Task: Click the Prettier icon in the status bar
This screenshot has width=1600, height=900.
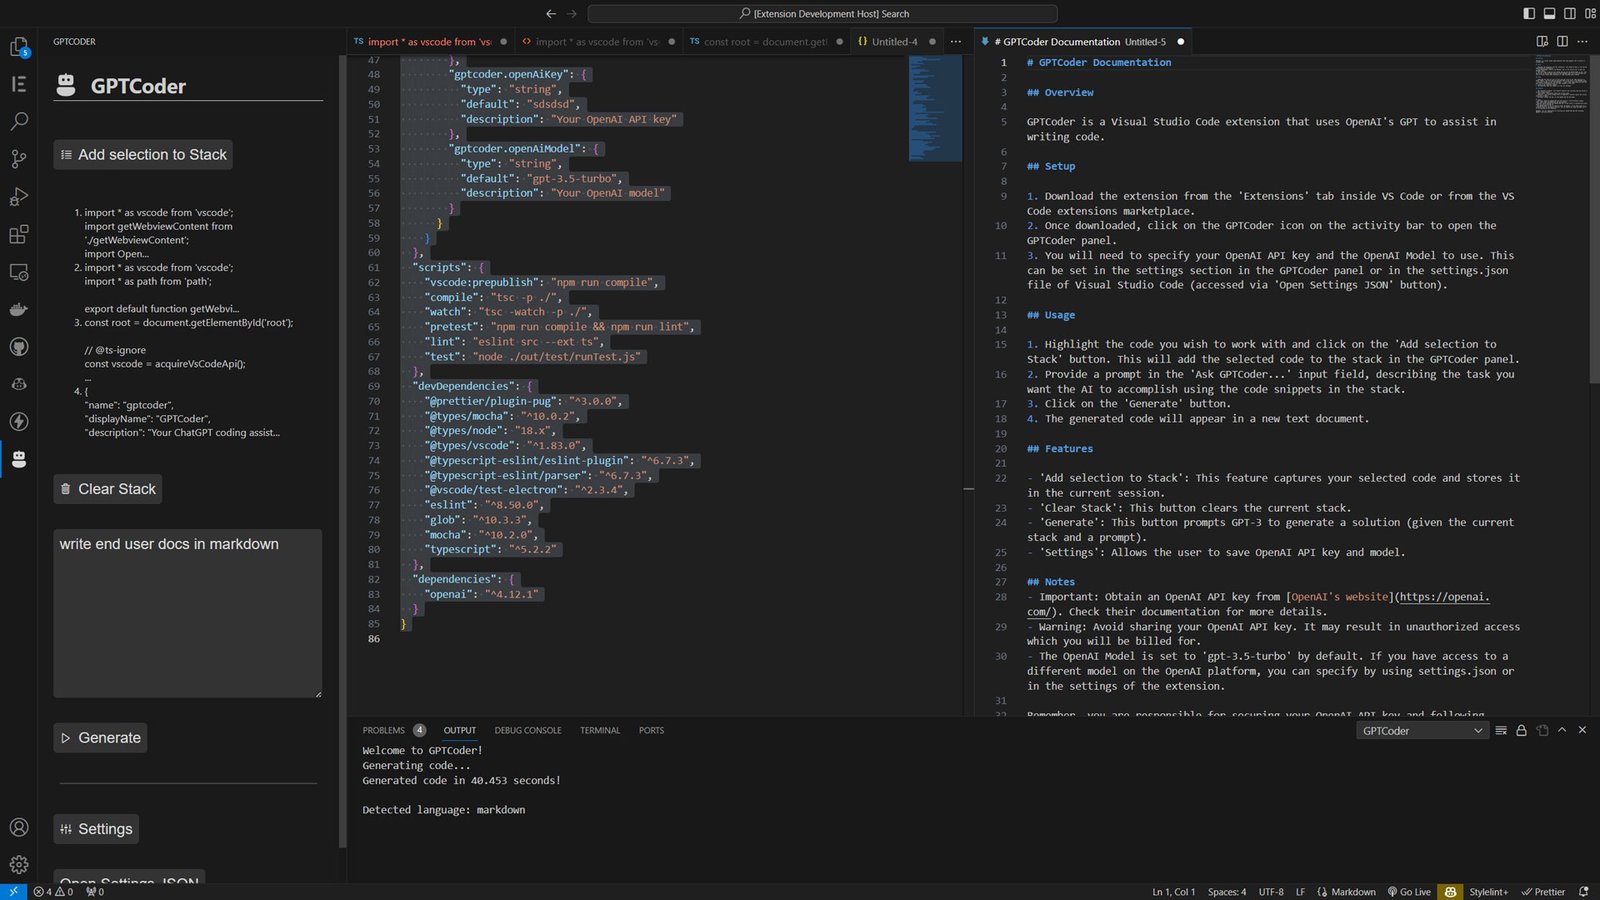Action: (x=1543, y=891)
